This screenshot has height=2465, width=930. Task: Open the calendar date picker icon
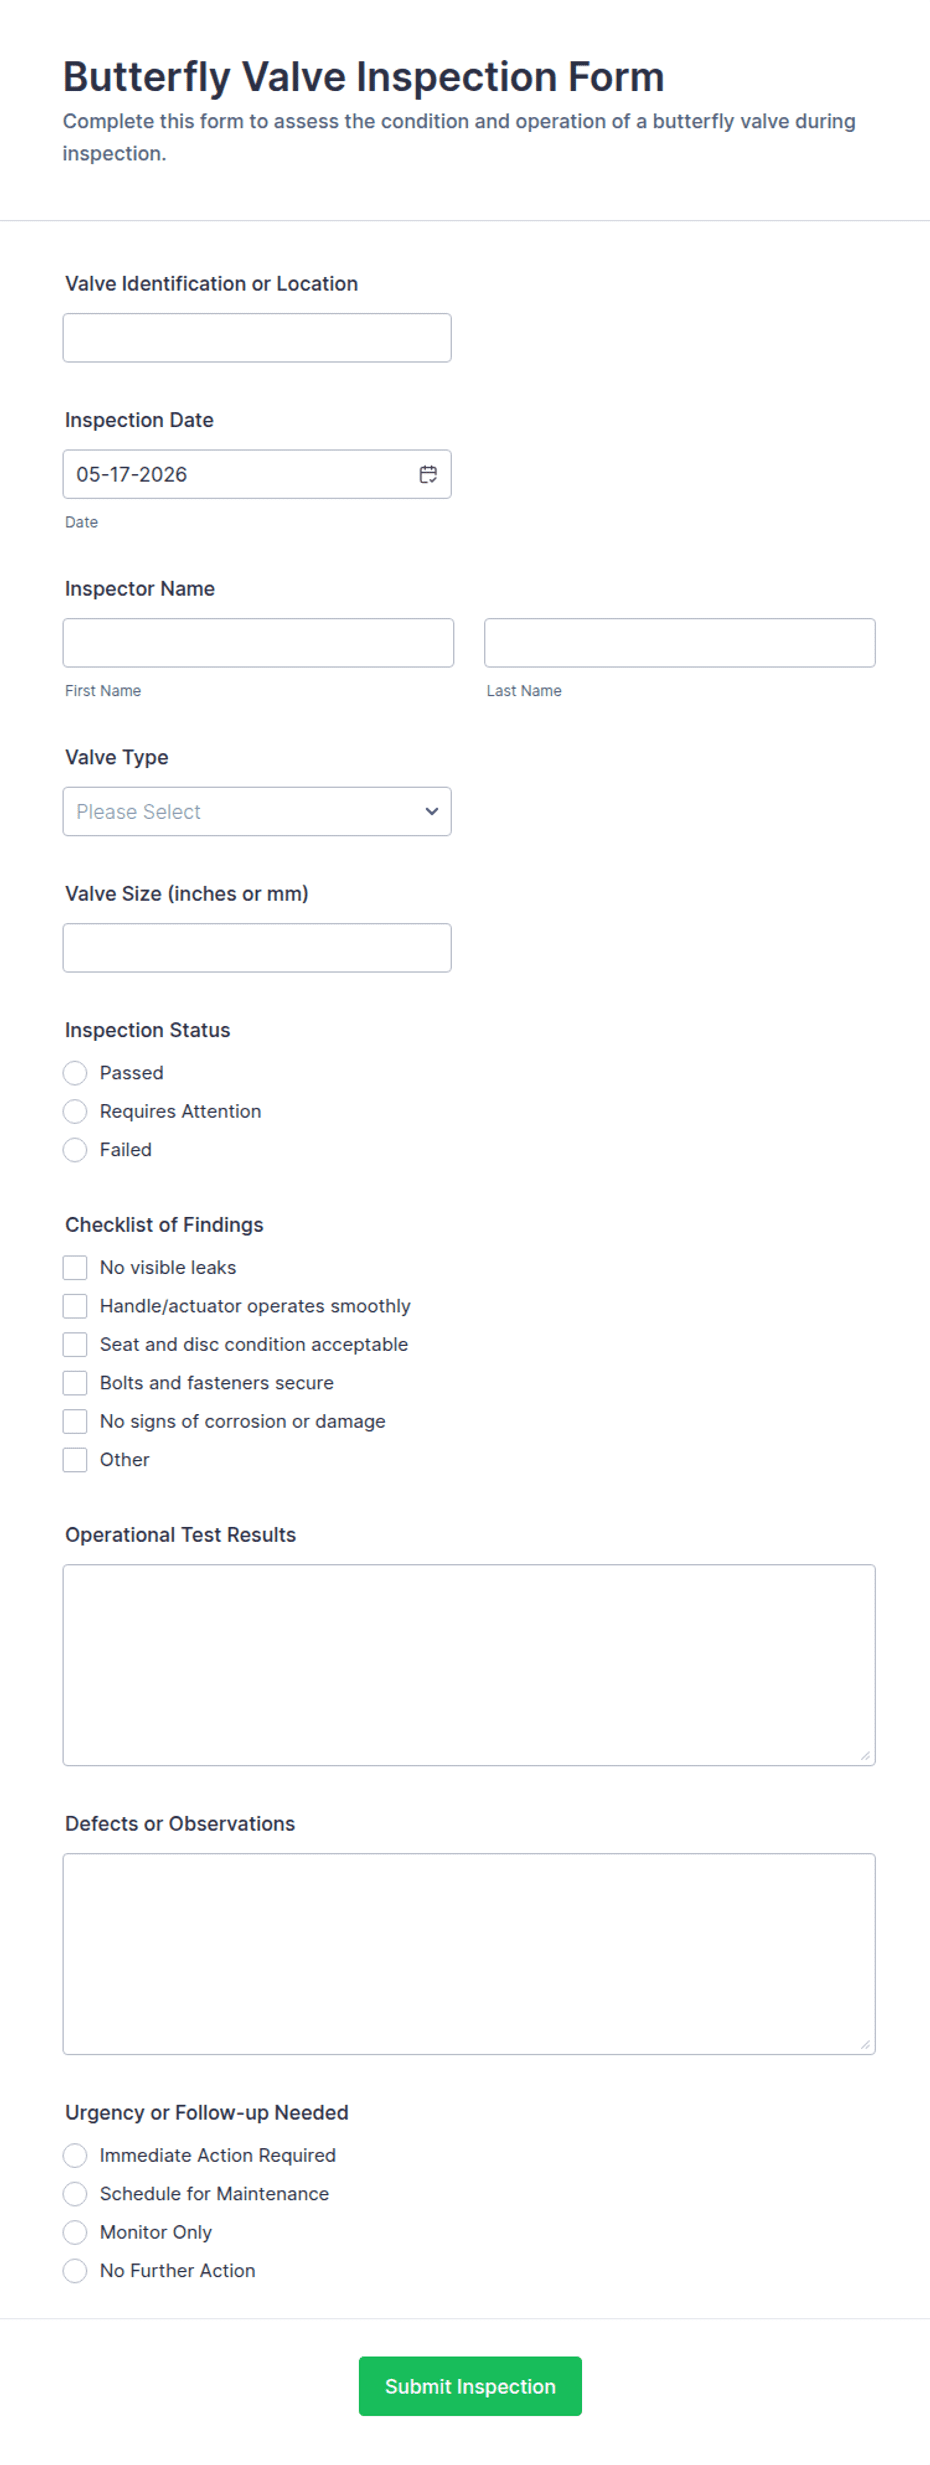(428, 474)
